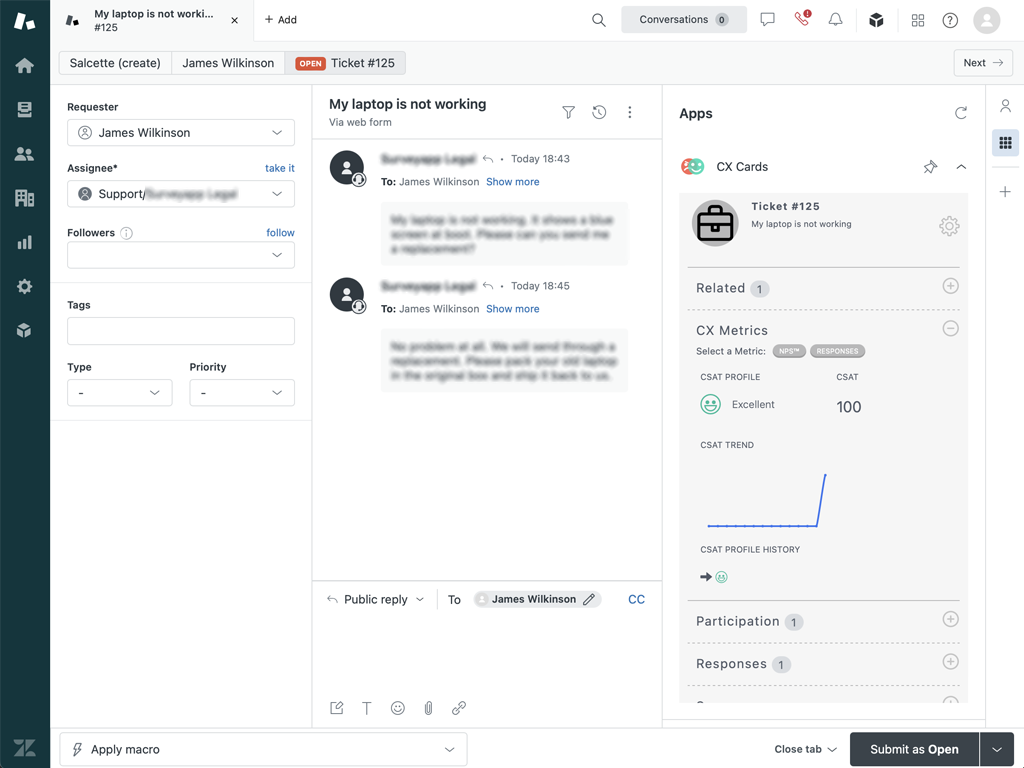The height and width of the screenshot is (768, 1024).
Task: Click into the Tags input field
Action: click(181, 331)
